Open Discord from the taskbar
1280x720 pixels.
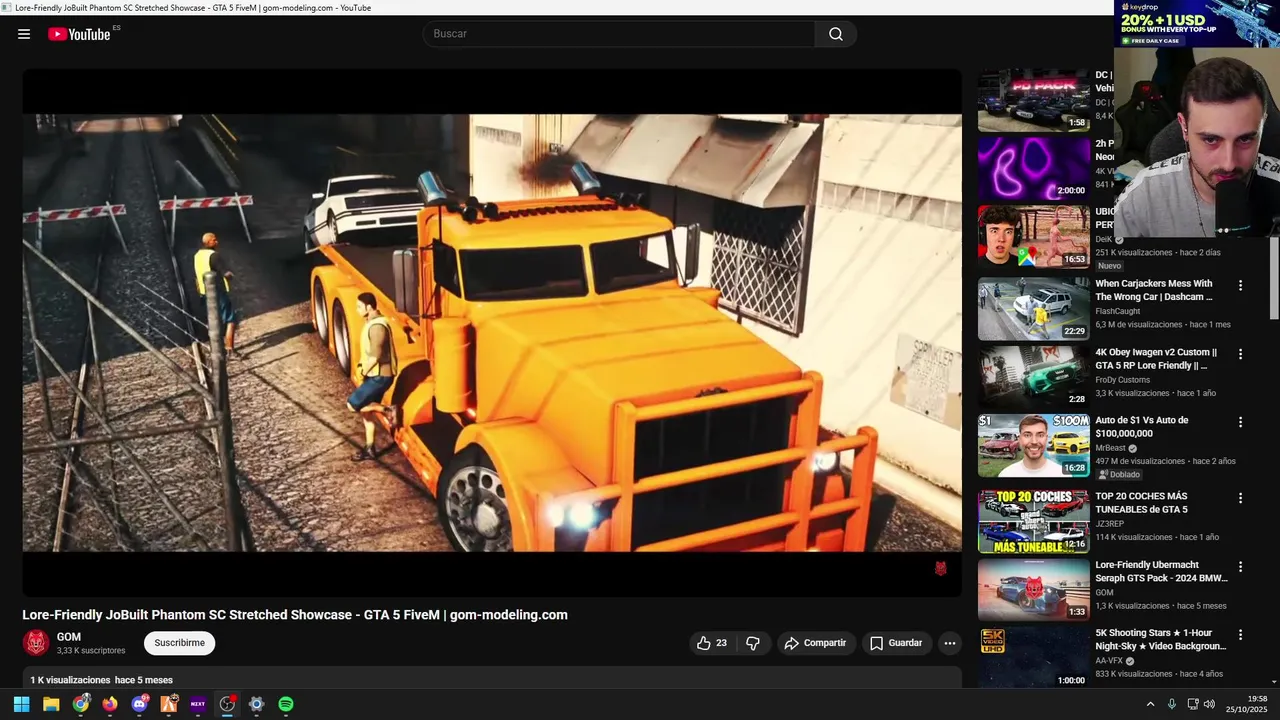[x=139, y=704]
